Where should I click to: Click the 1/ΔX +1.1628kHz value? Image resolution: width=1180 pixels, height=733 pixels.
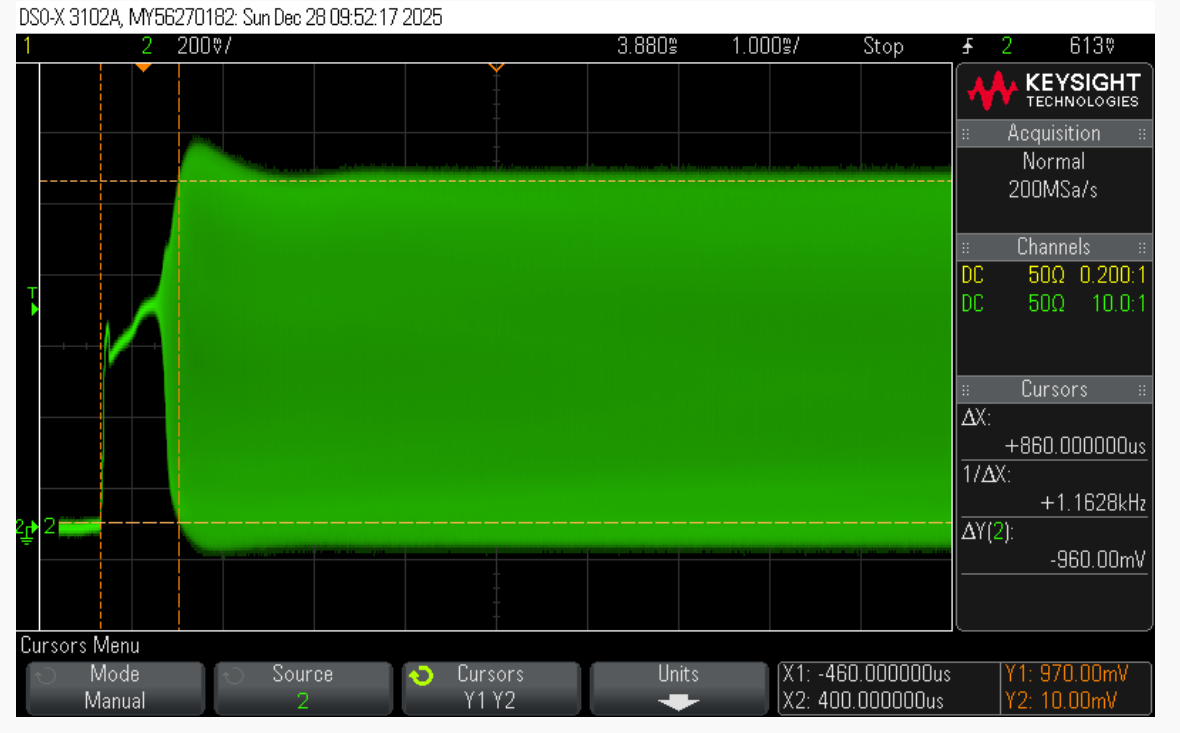point(1093,503)
